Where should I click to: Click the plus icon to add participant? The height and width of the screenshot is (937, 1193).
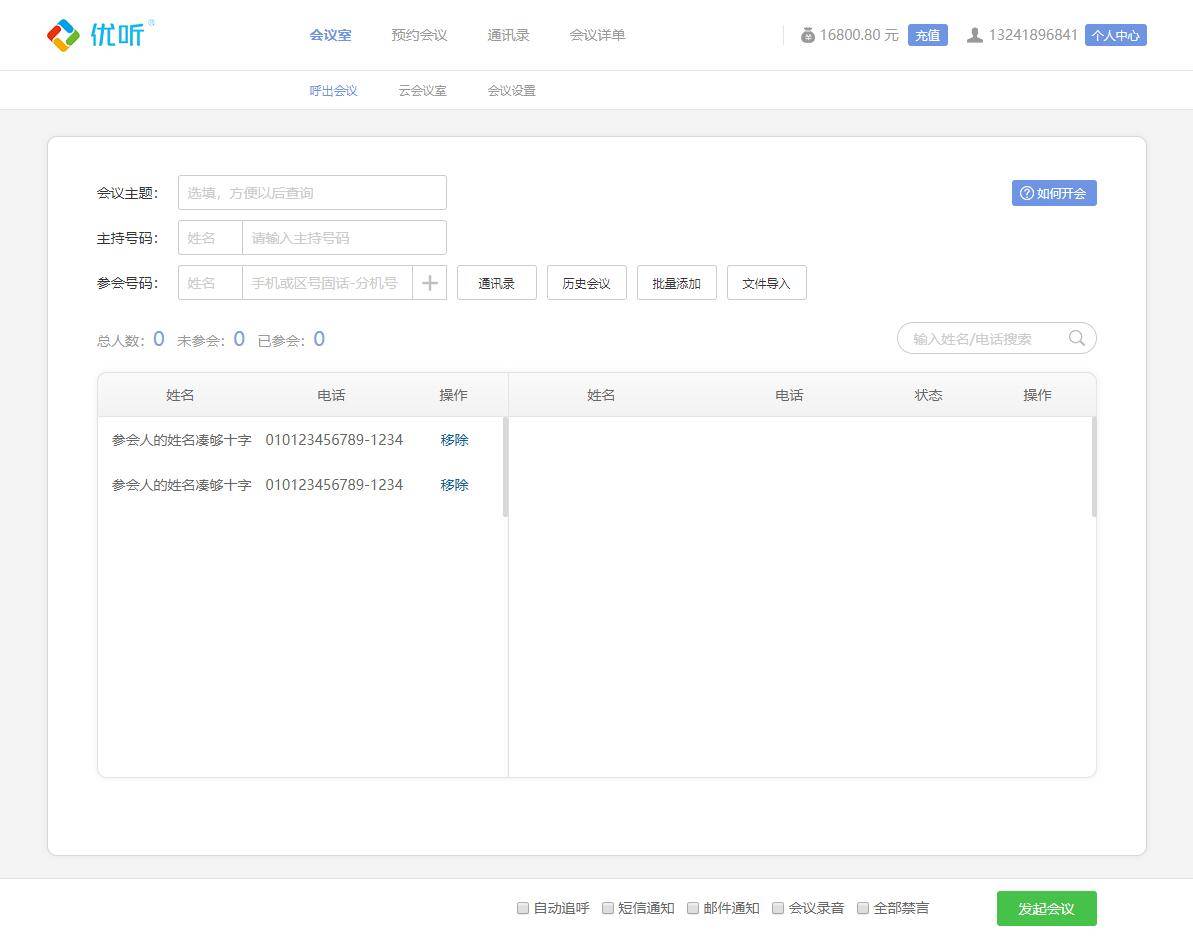click(x=430, y=283)
